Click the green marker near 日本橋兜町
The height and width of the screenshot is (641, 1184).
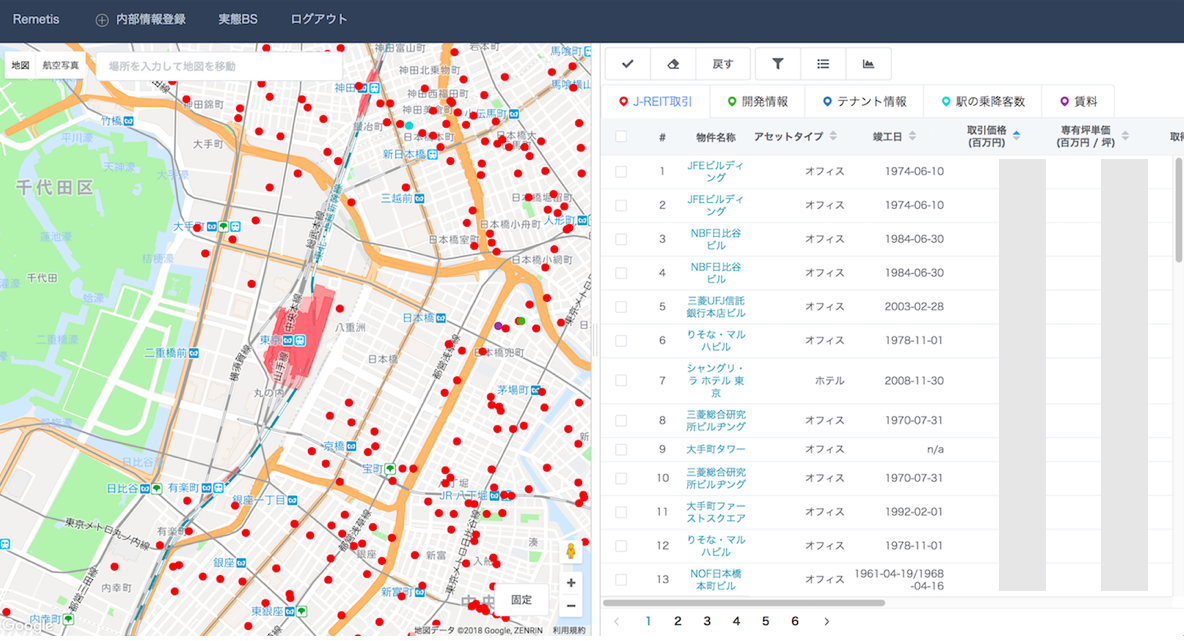point(520,321)
